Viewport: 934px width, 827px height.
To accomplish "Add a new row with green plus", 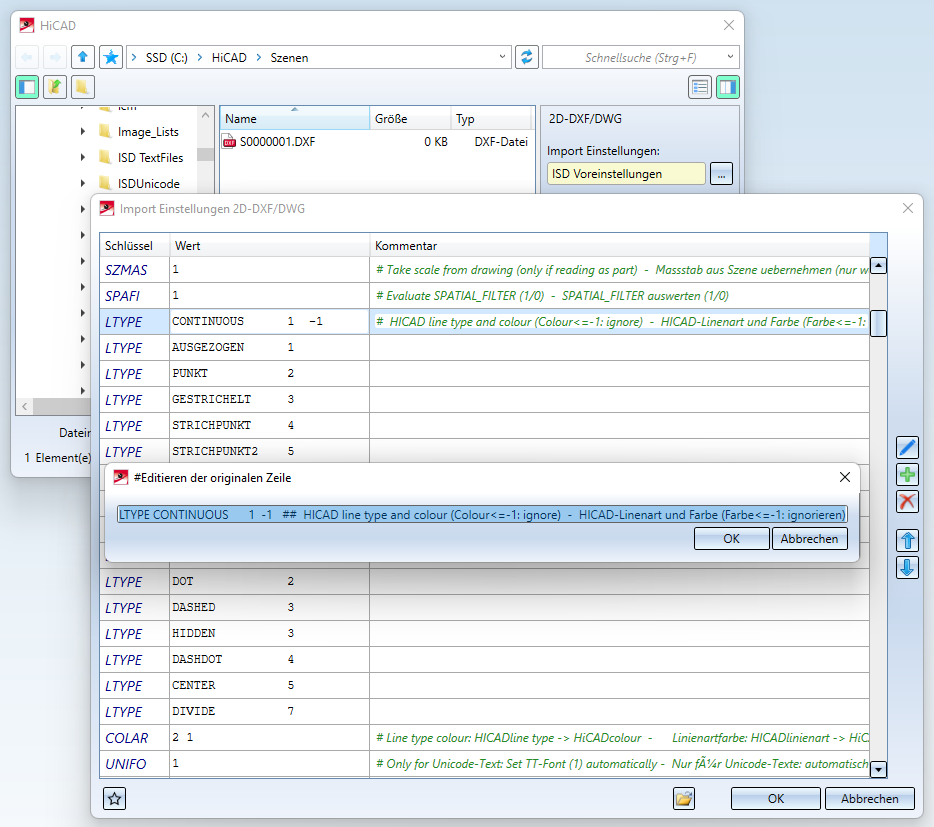I will (x=907, y=475).
